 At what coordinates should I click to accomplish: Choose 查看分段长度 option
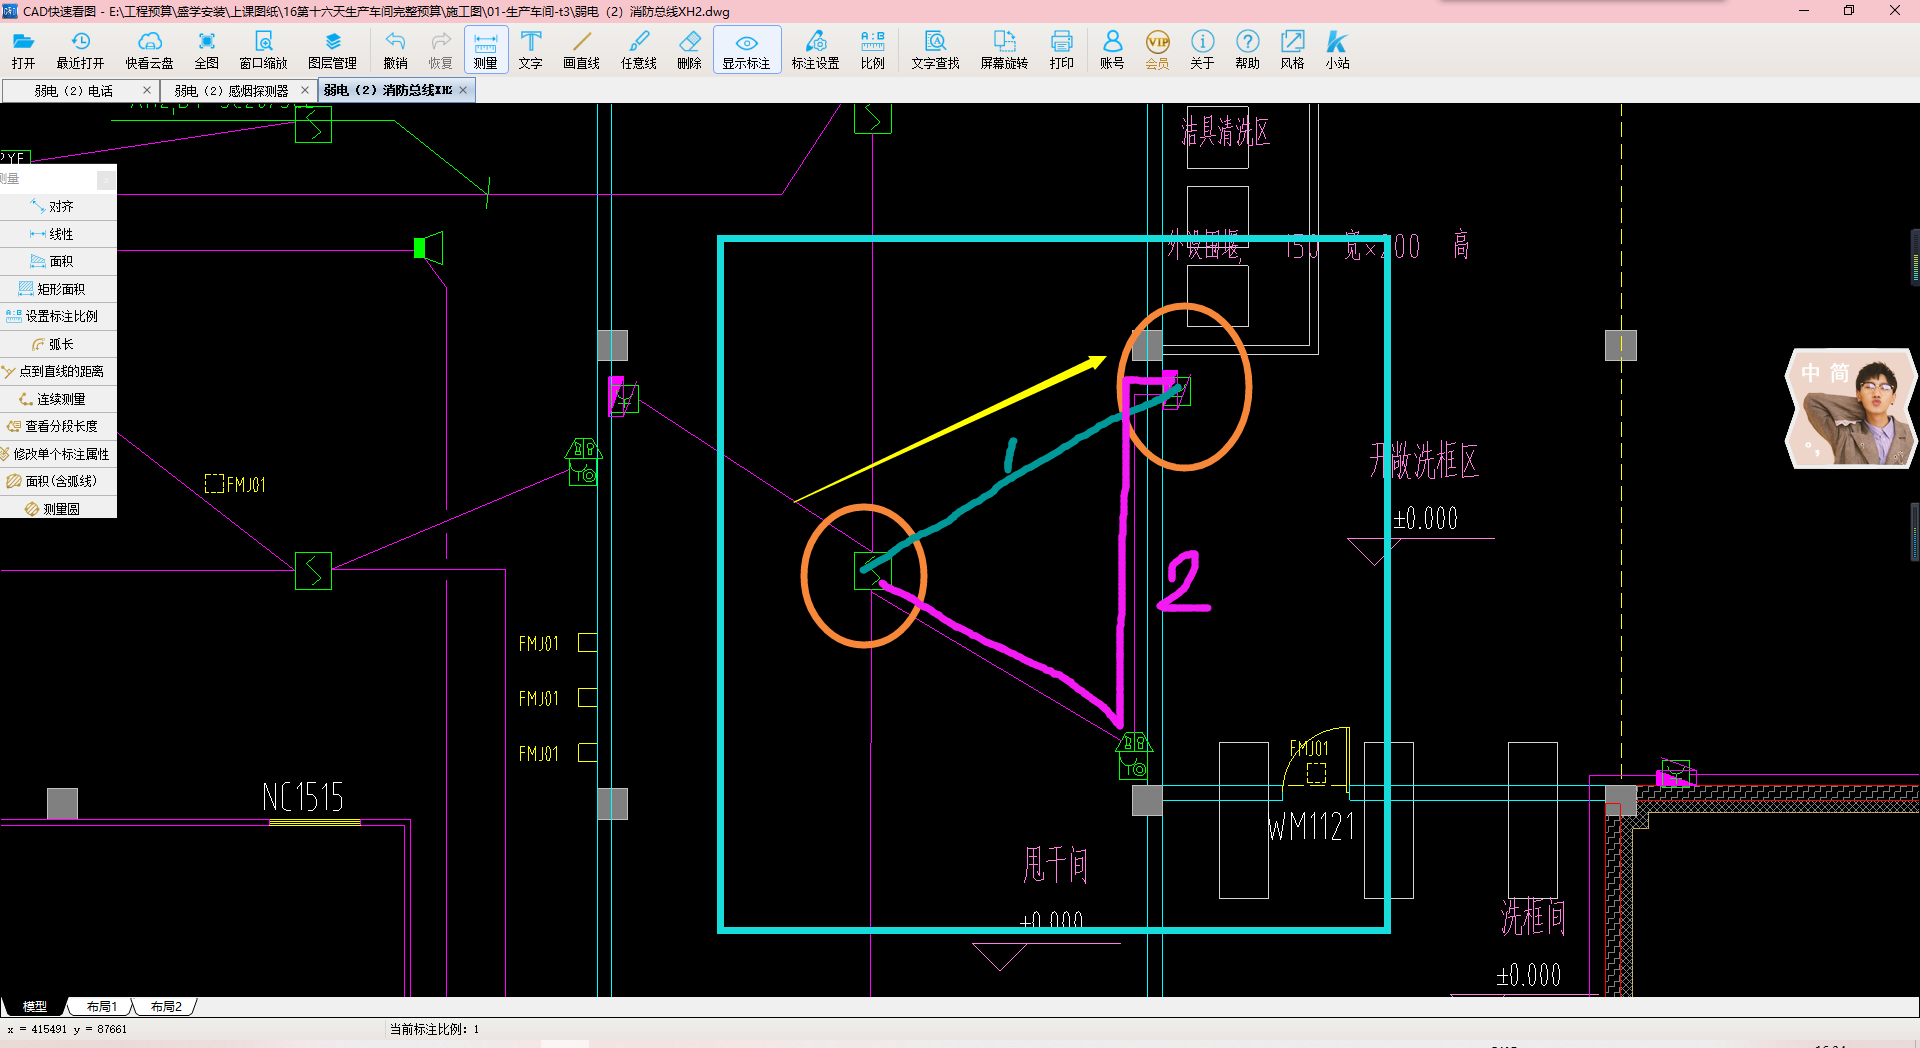pyautogui.click(x=58, y=426)
